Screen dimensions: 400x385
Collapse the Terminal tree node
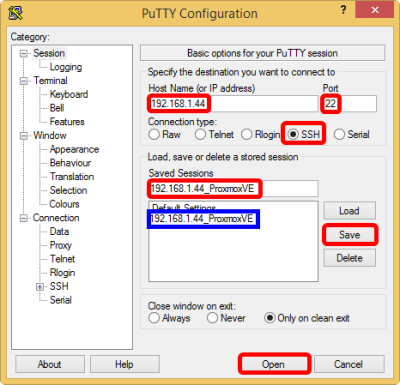[24, 81]
